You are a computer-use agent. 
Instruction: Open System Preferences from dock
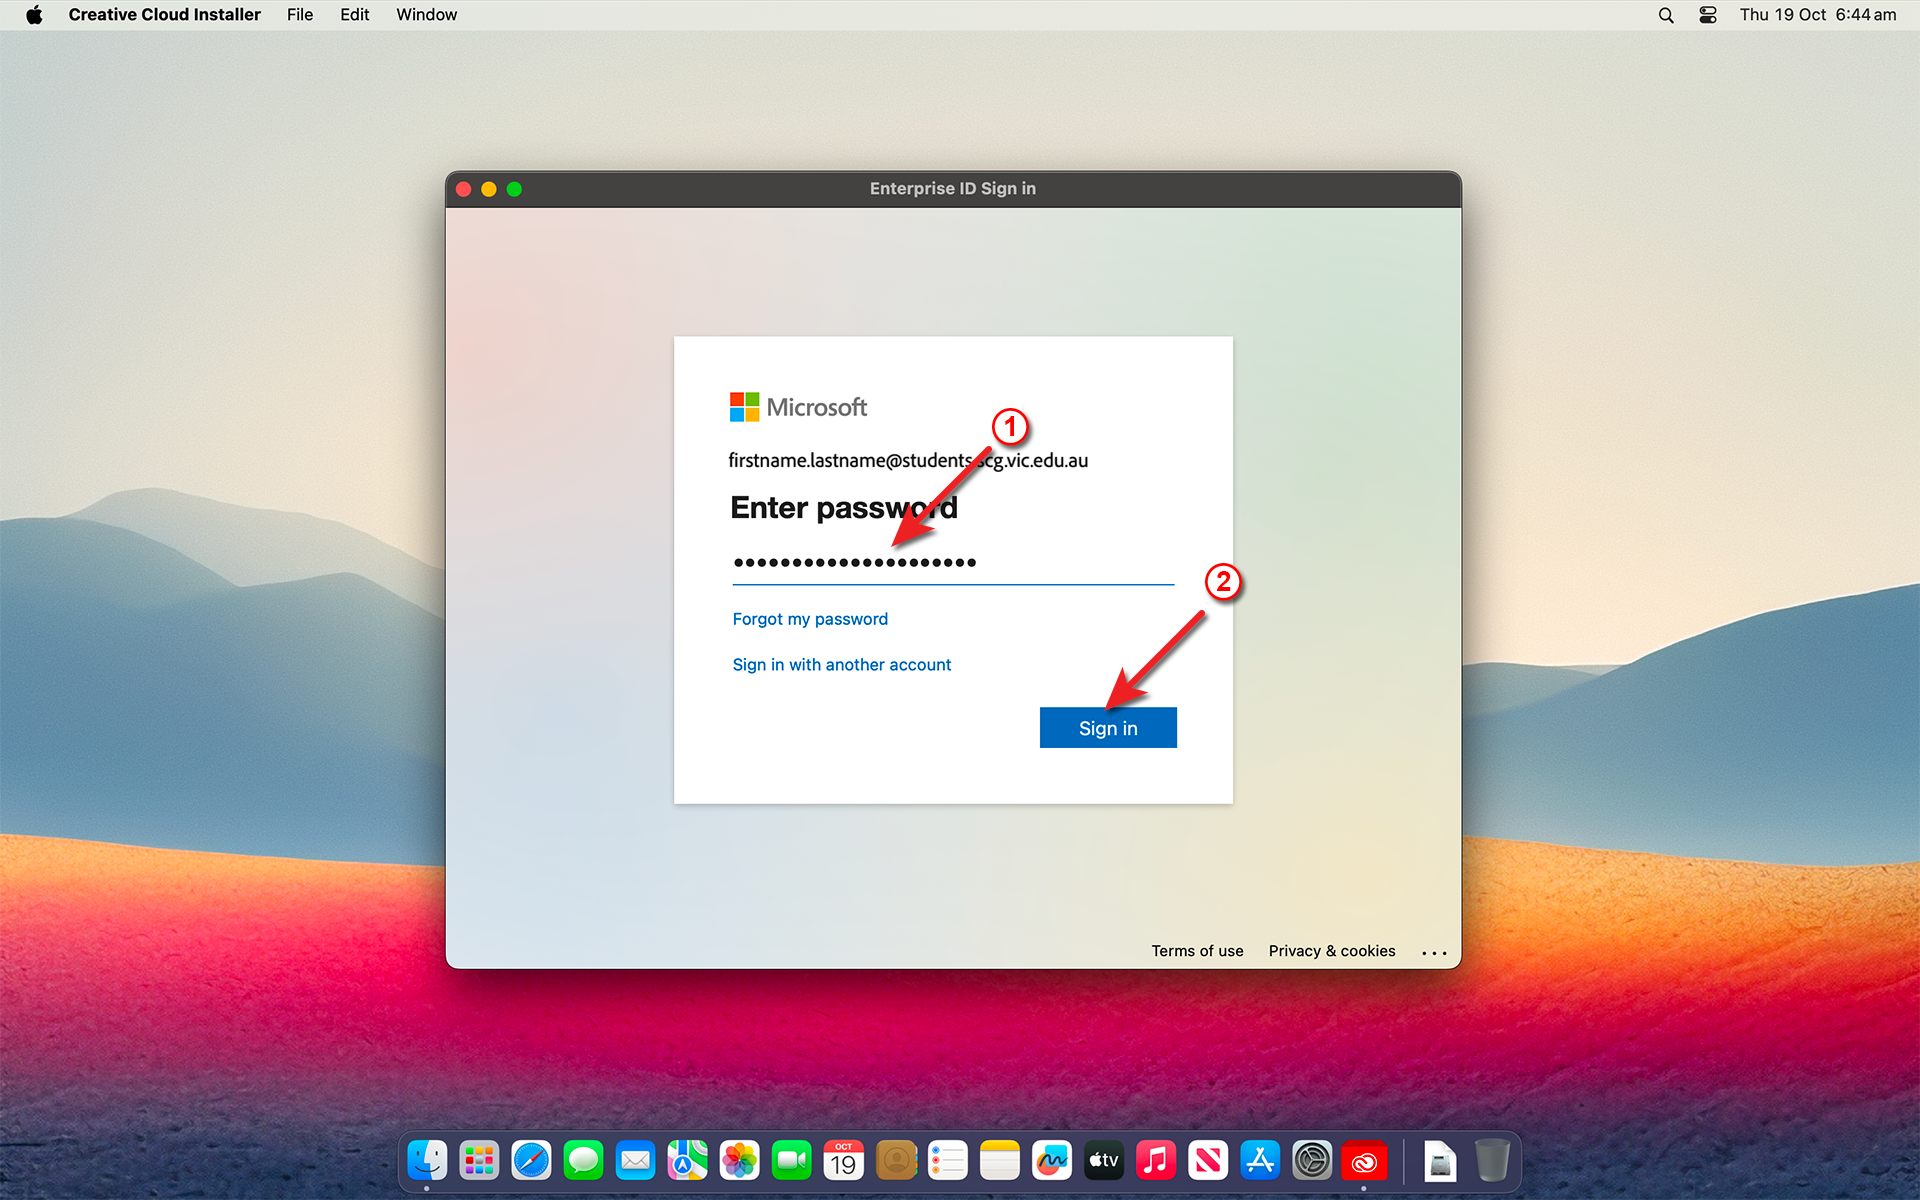(x=1312, y=1160)
